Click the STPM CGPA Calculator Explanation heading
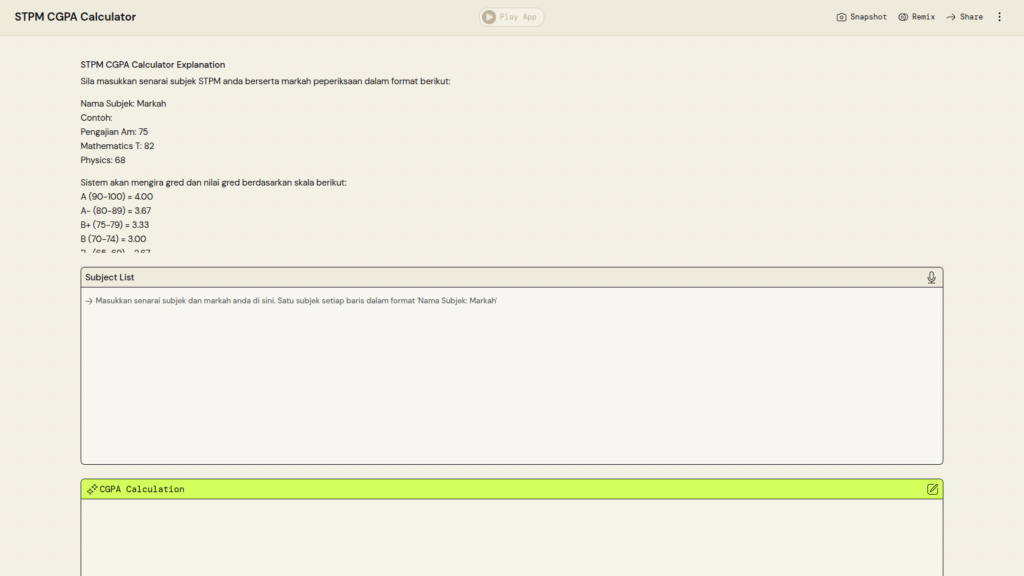Viewport: 1024px width, 576px height. click(x=153, y=65)
